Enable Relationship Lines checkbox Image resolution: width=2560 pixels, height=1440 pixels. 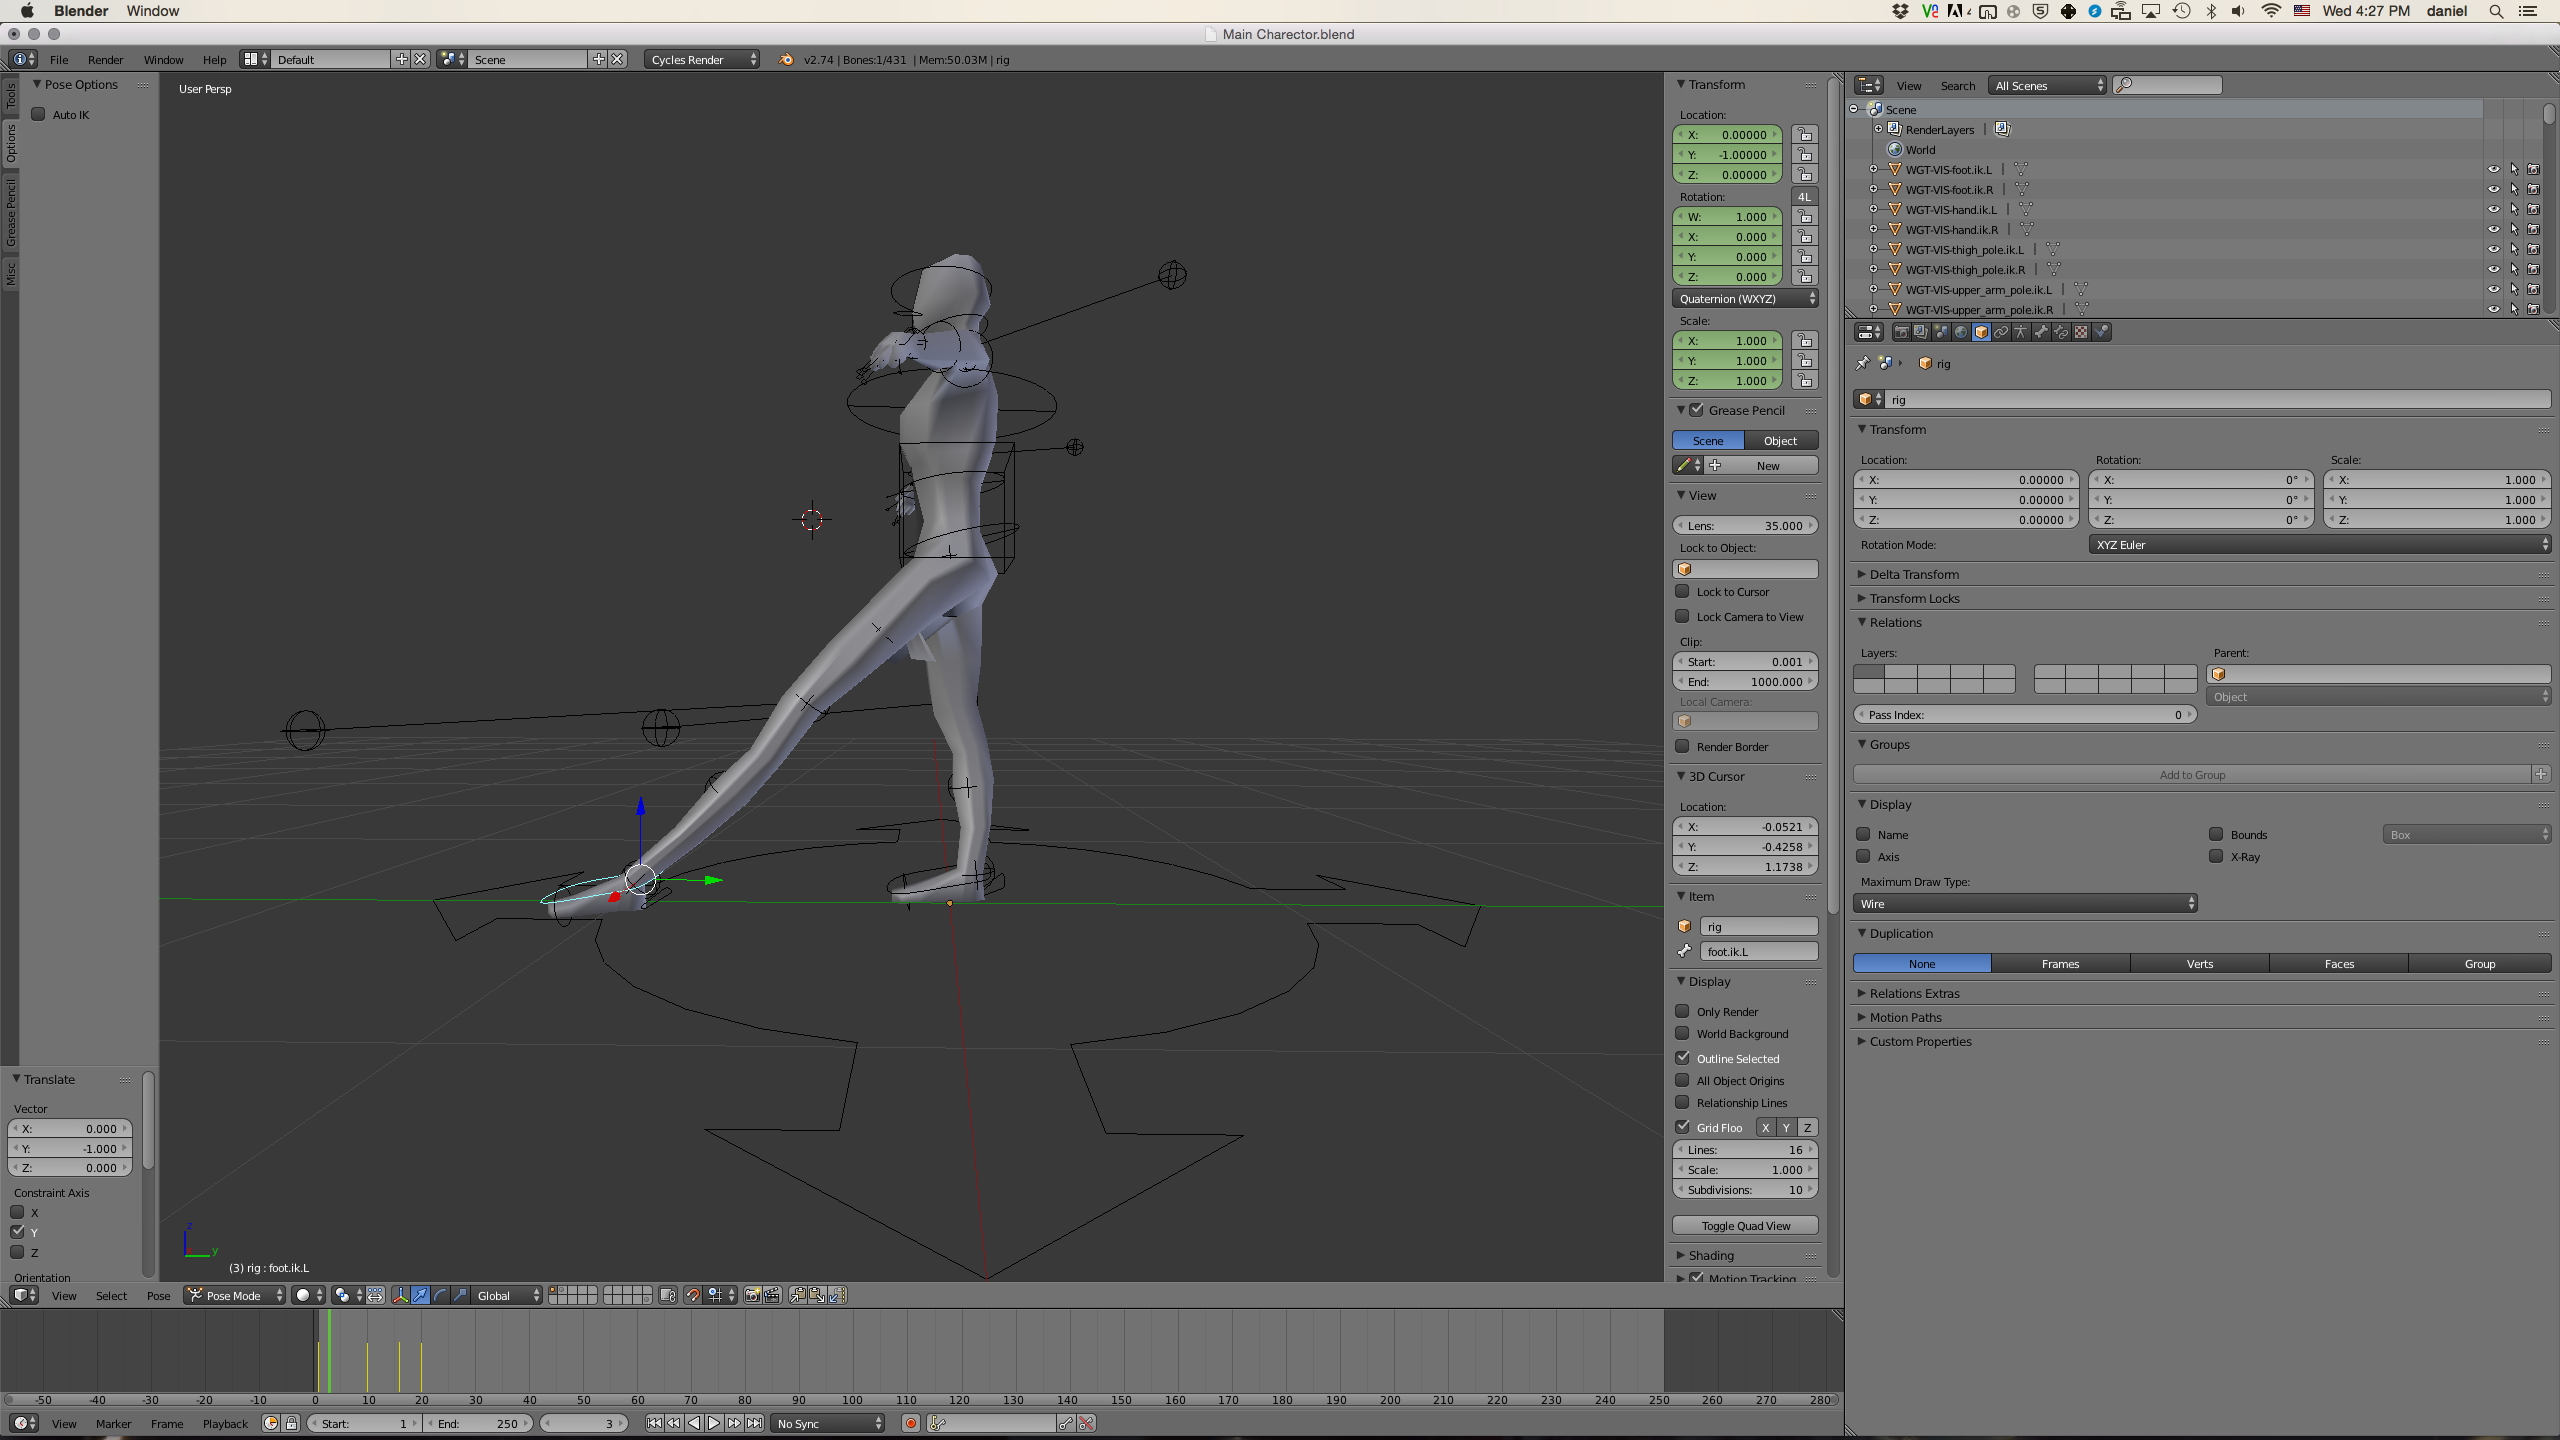[x=1683, y=1102]
